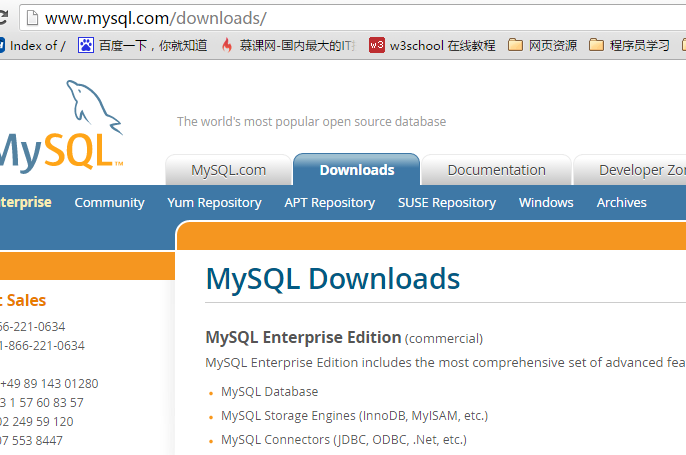Click the page icon in address bar
This screenshot has height=455, width=686.
click(x=32, y=18)
